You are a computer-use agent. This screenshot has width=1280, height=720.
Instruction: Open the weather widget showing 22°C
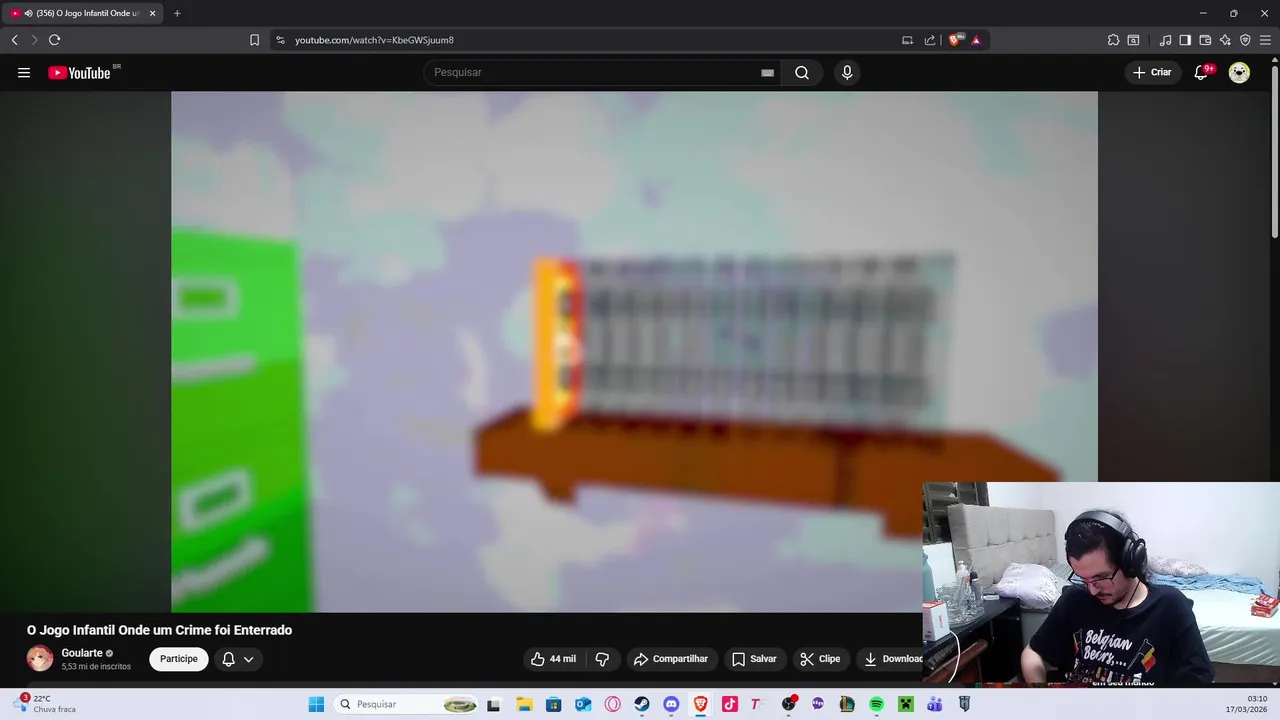(x=47, y=704)
